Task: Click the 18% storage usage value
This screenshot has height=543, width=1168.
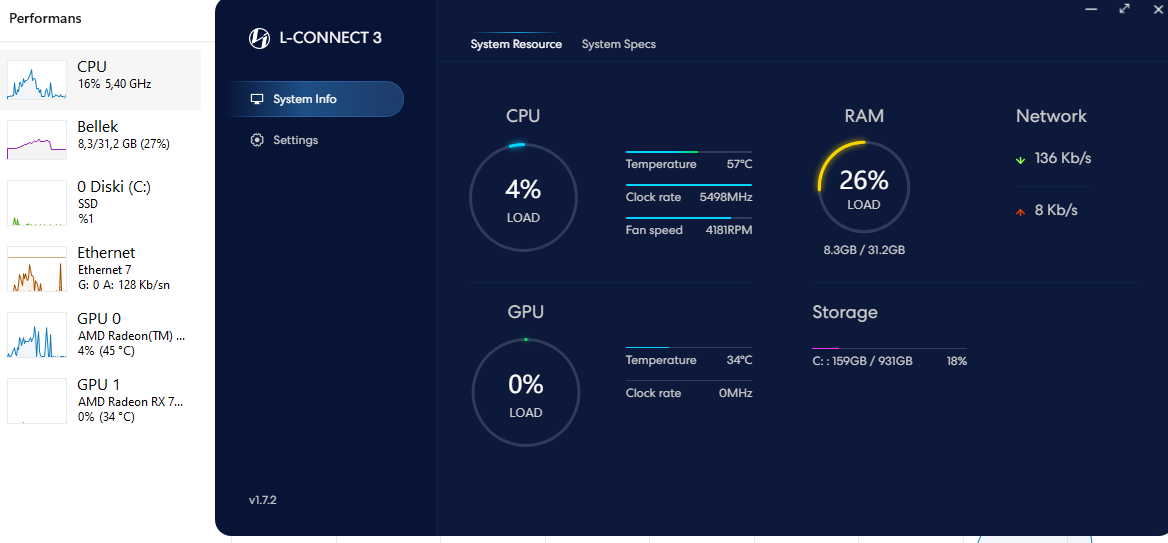Action: click(956, 361)
